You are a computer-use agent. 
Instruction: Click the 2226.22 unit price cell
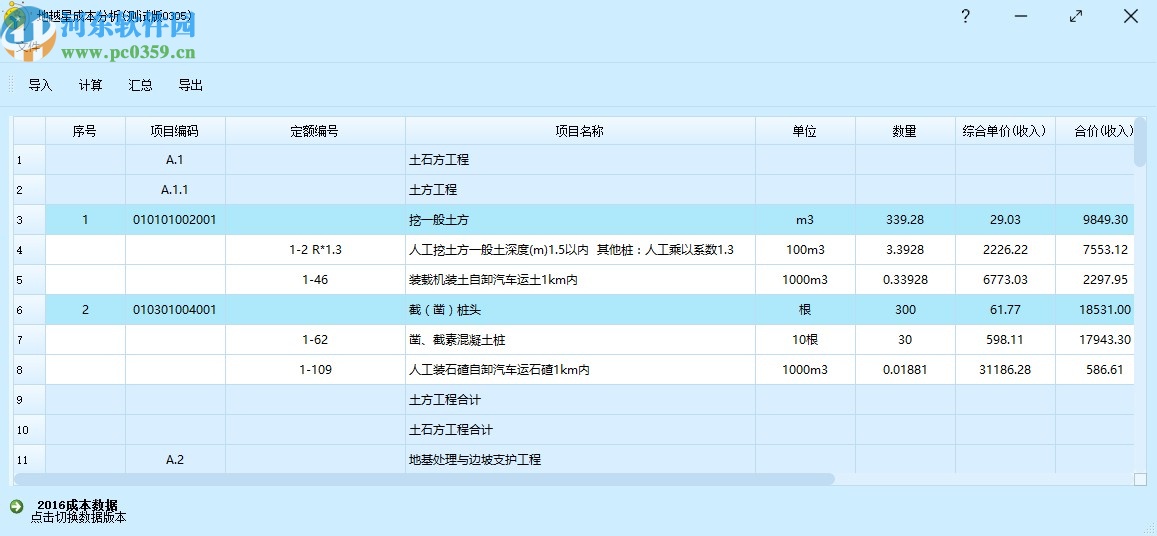tap(1005, 250)
